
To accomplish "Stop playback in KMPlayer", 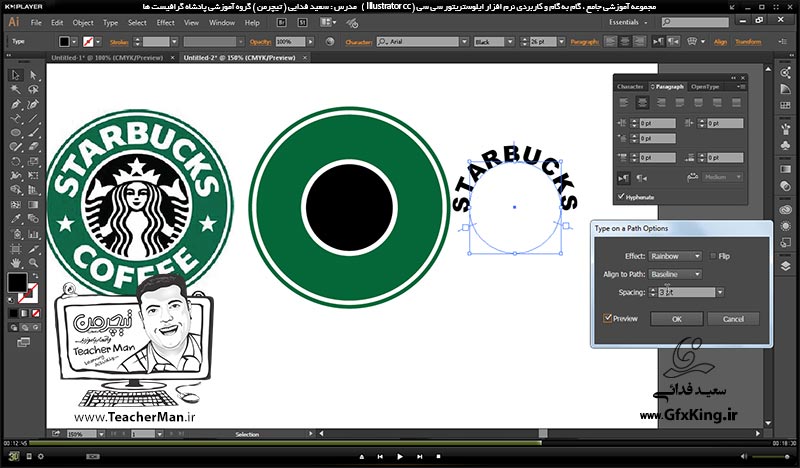I will (x=438, y=457).
